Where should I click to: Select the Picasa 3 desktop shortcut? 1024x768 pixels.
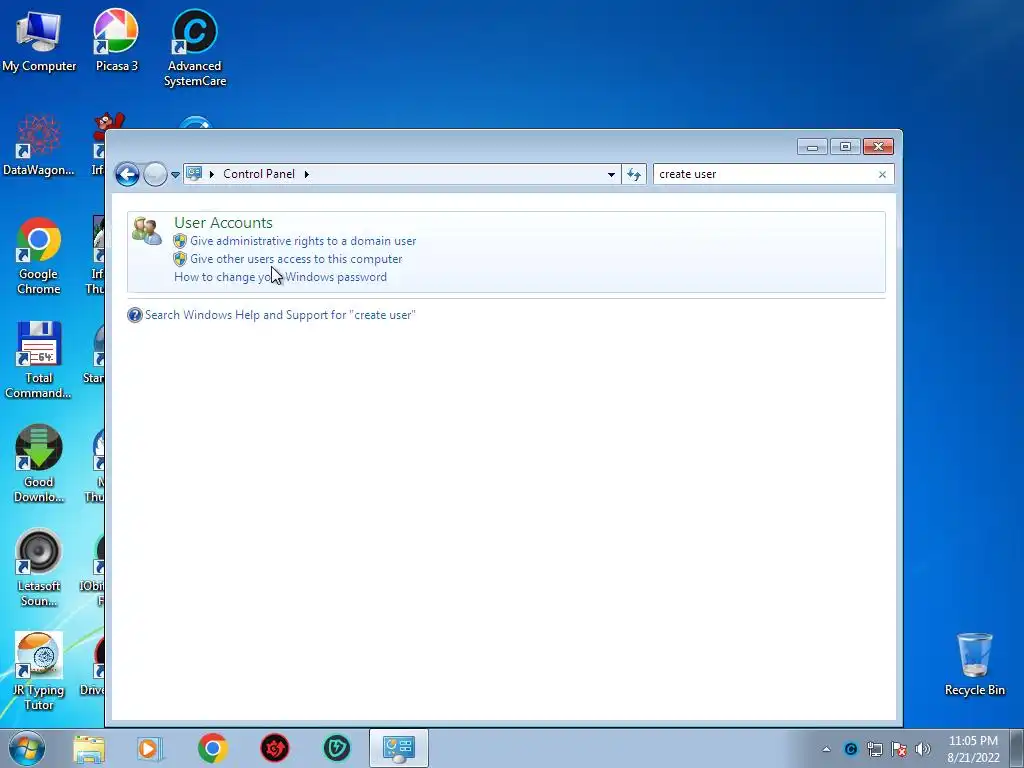click(116, 40)
